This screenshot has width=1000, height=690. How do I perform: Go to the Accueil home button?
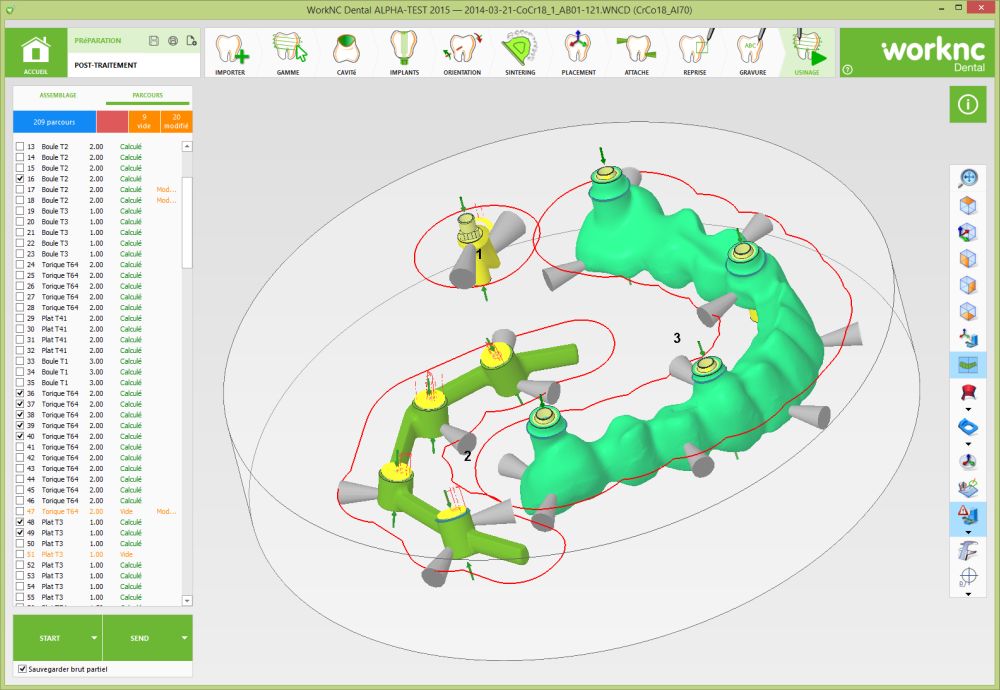tap(36, 53)
